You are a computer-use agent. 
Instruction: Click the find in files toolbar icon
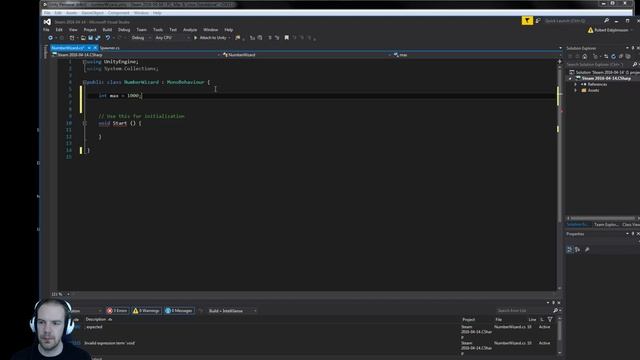point(238,38)
